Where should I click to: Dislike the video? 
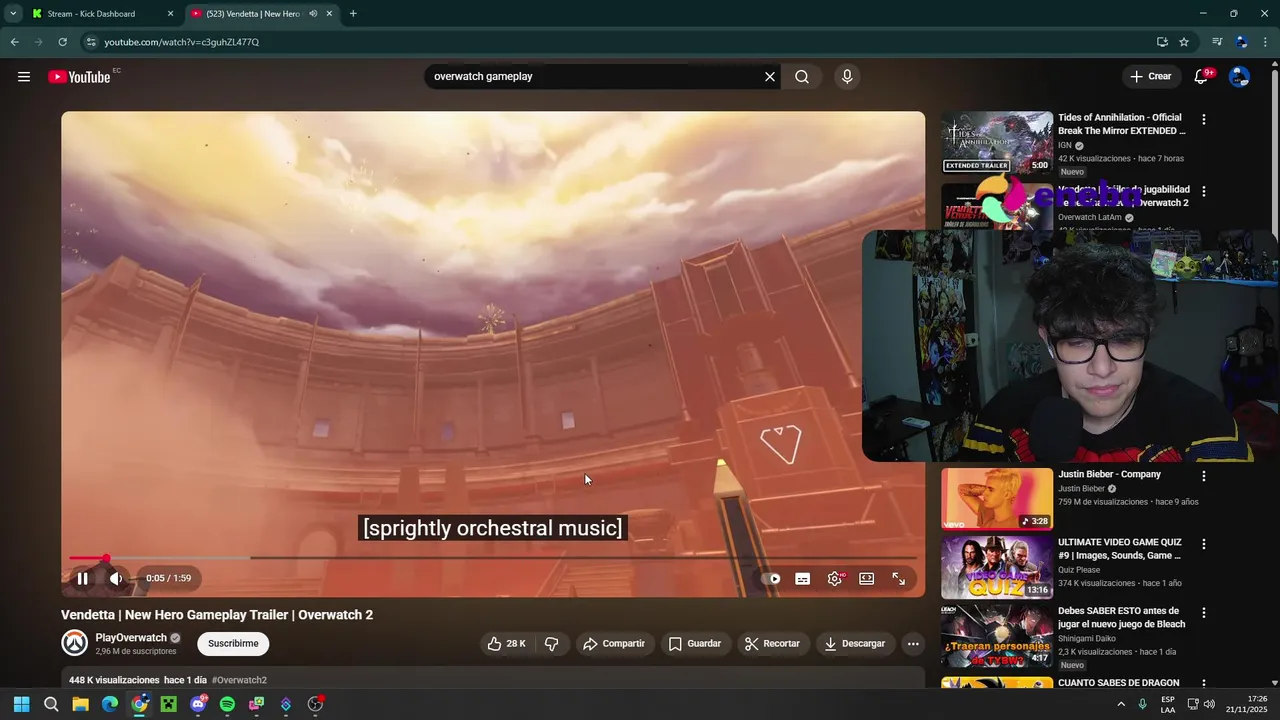552,643
